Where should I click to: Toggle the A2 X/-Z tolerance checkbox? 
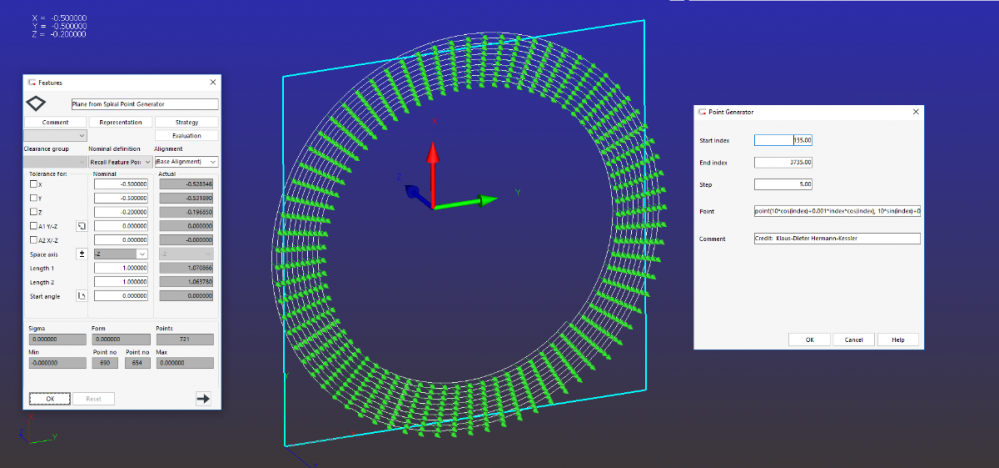tap(34, 240)
